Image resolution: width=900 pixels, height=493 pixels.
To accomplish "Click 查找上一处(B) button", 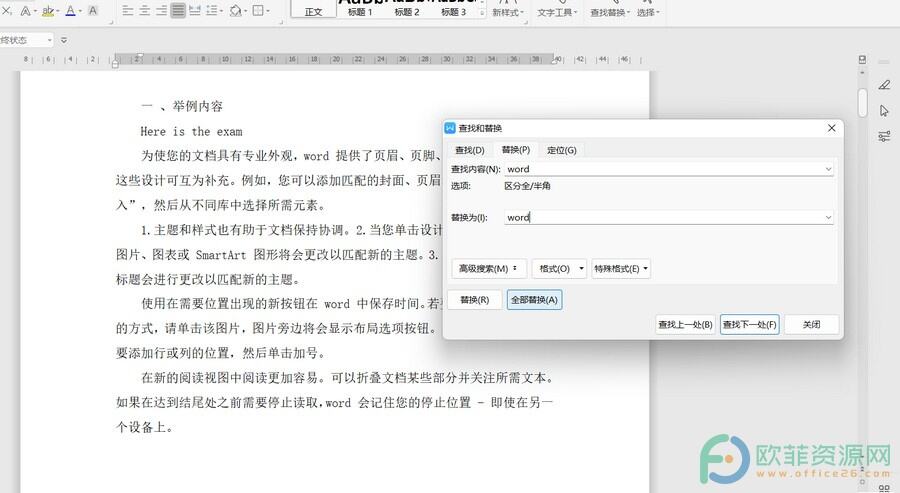I will [685, 324].
